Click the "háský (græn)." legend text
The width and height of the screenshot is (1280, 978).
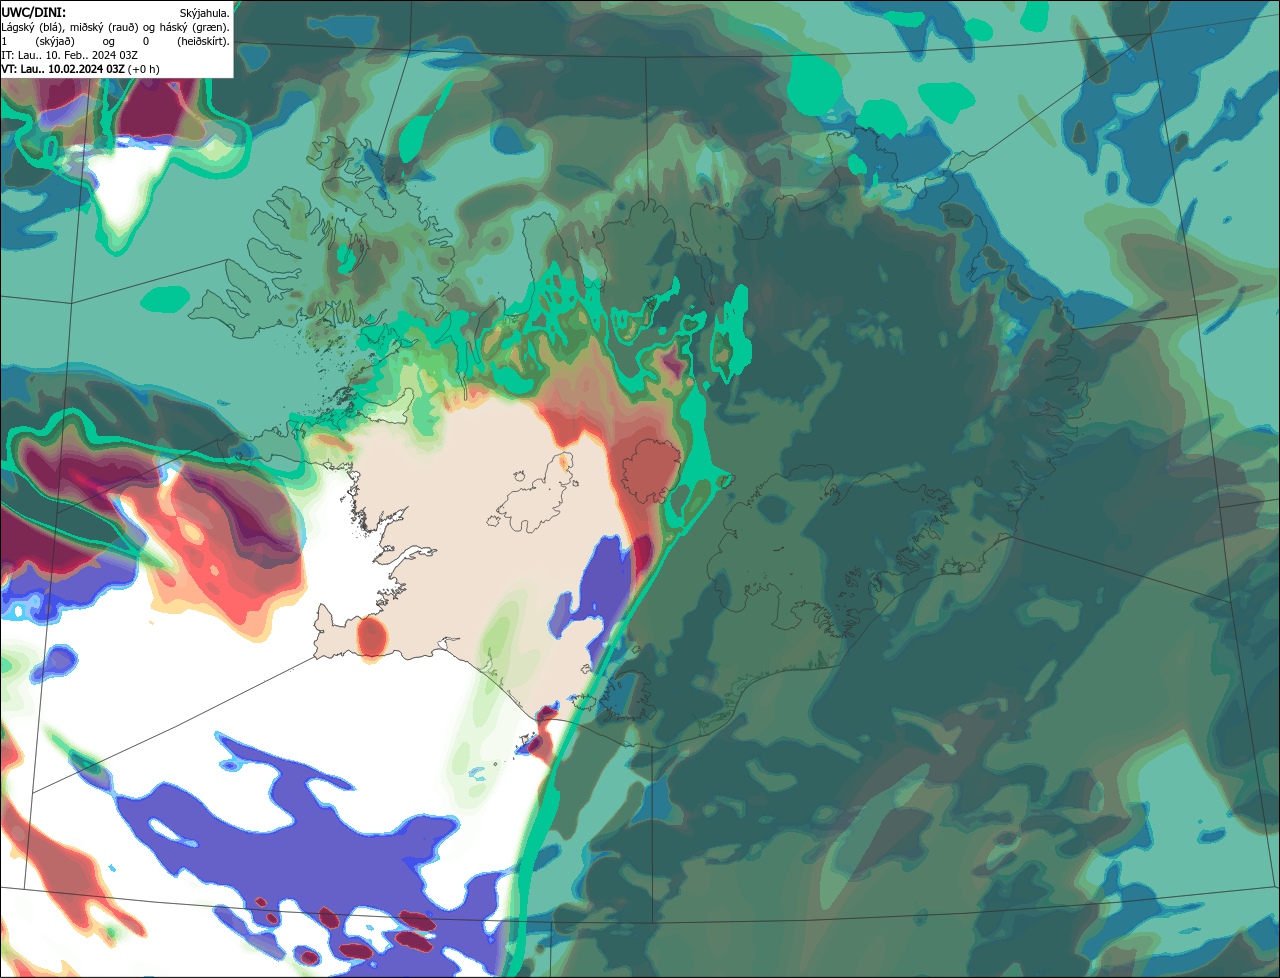coord(194,28)
